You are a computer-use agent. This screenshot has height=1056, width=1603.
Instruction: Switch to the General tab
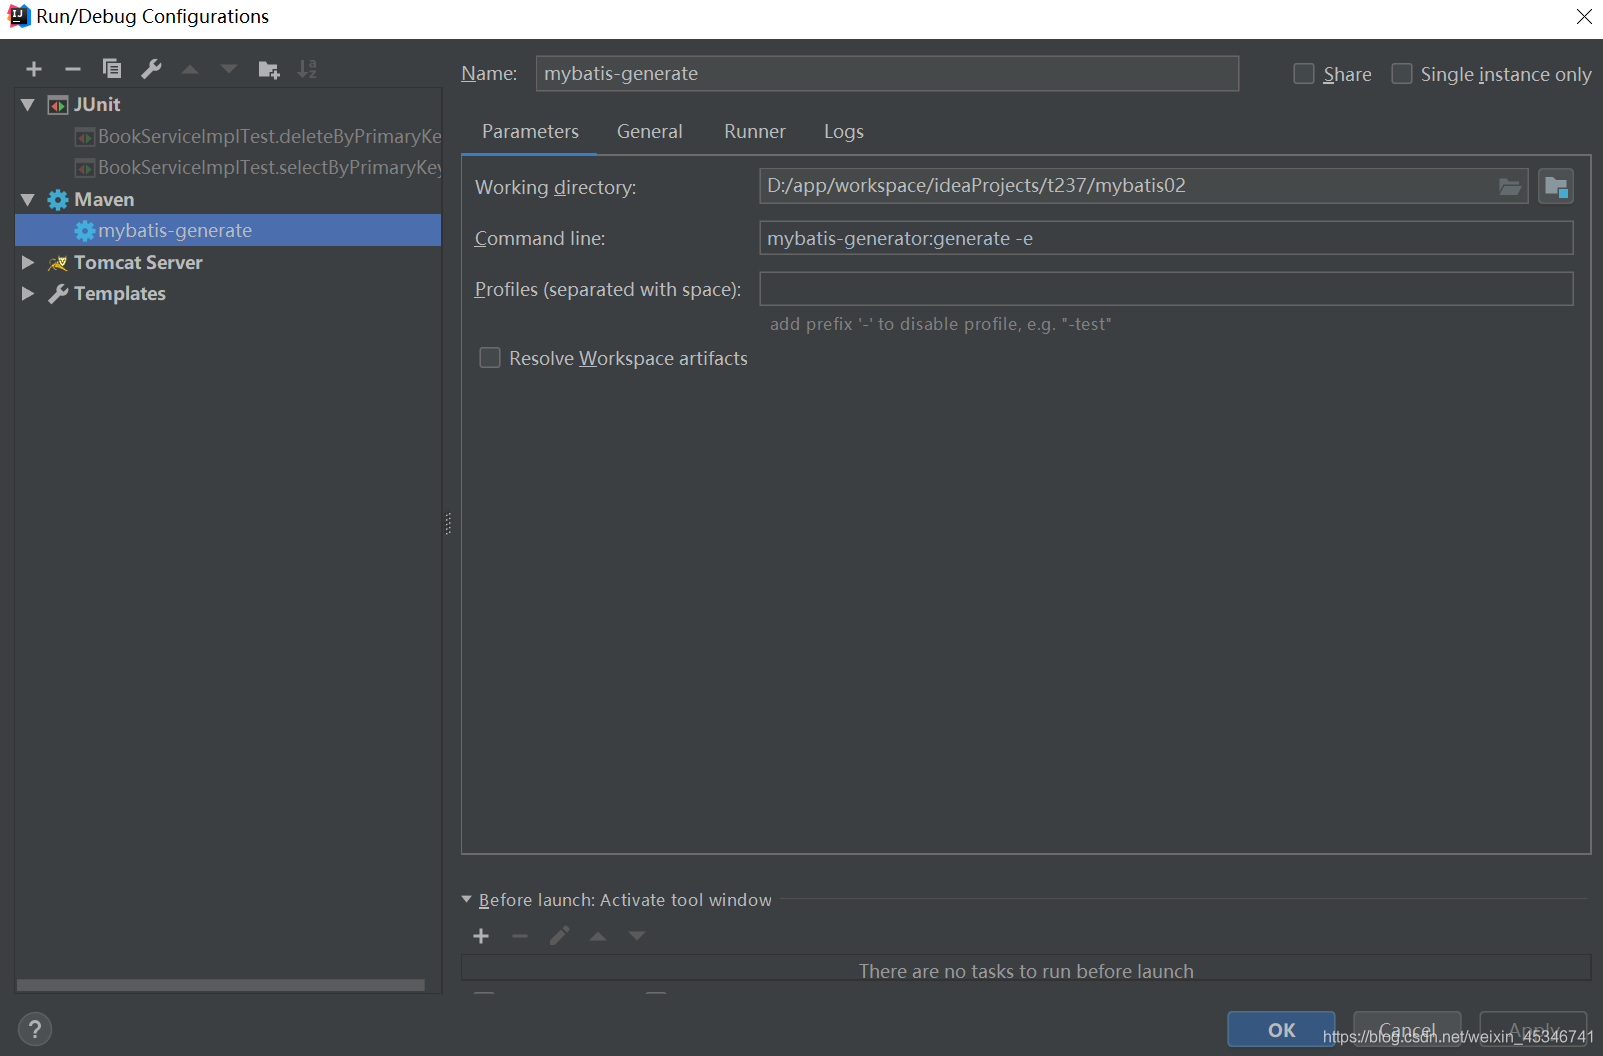pos(650,132)
